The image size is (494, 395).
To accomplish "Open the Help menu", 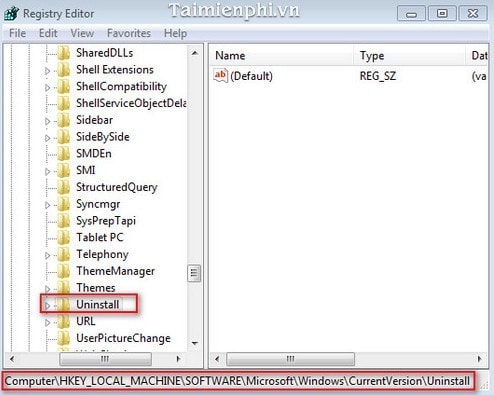I will (175, 33).
